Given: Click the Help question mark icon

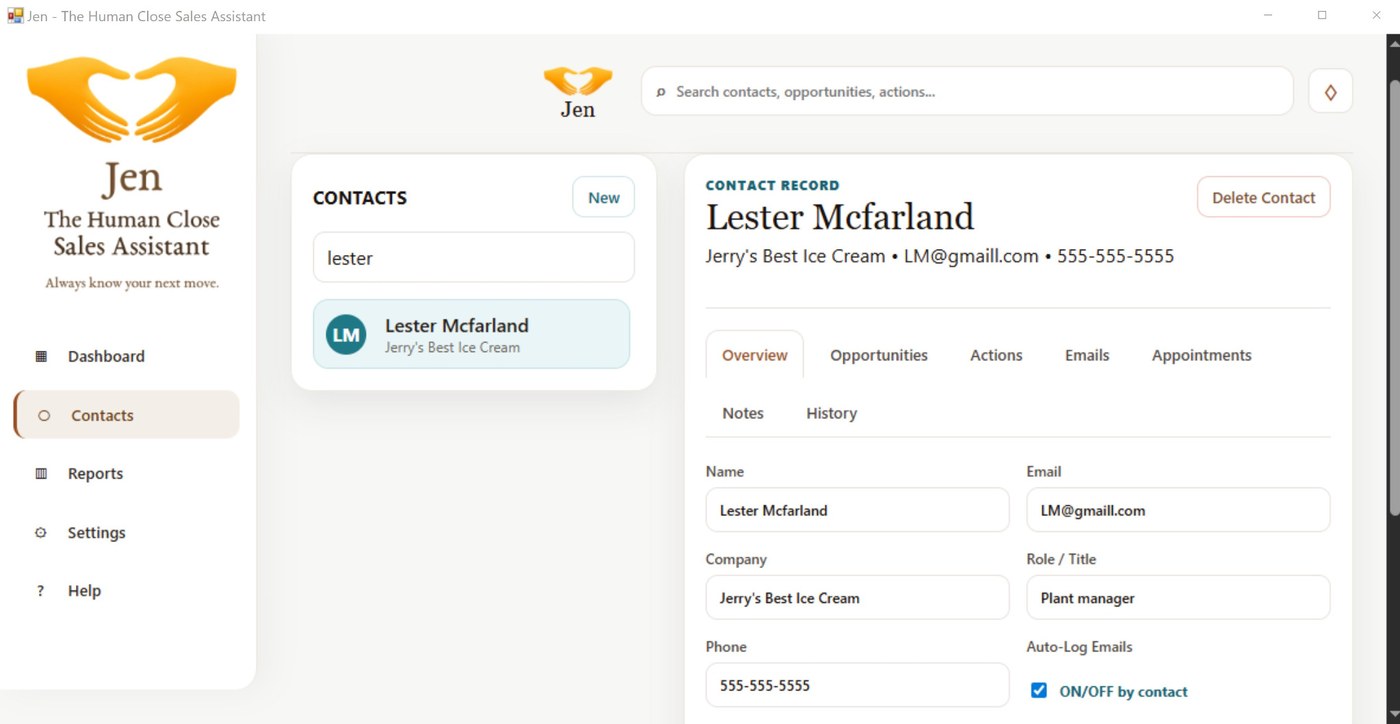Looking at the screenshot, I should pos(41,591).
